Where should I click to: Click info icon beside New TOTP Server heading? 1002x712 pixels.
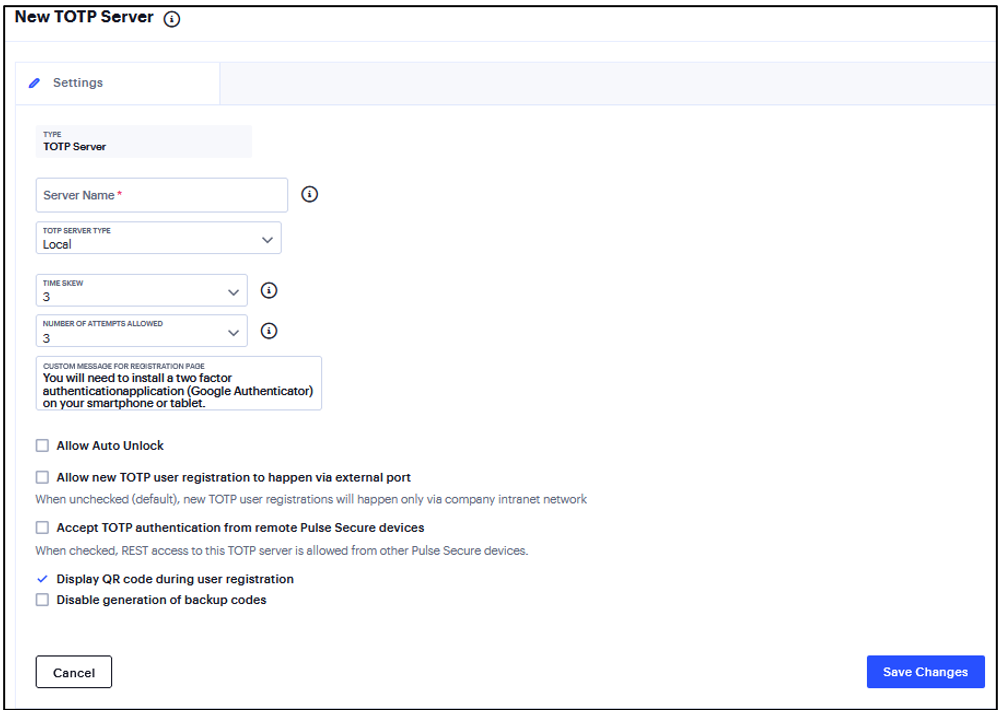[x=172, y=18]
